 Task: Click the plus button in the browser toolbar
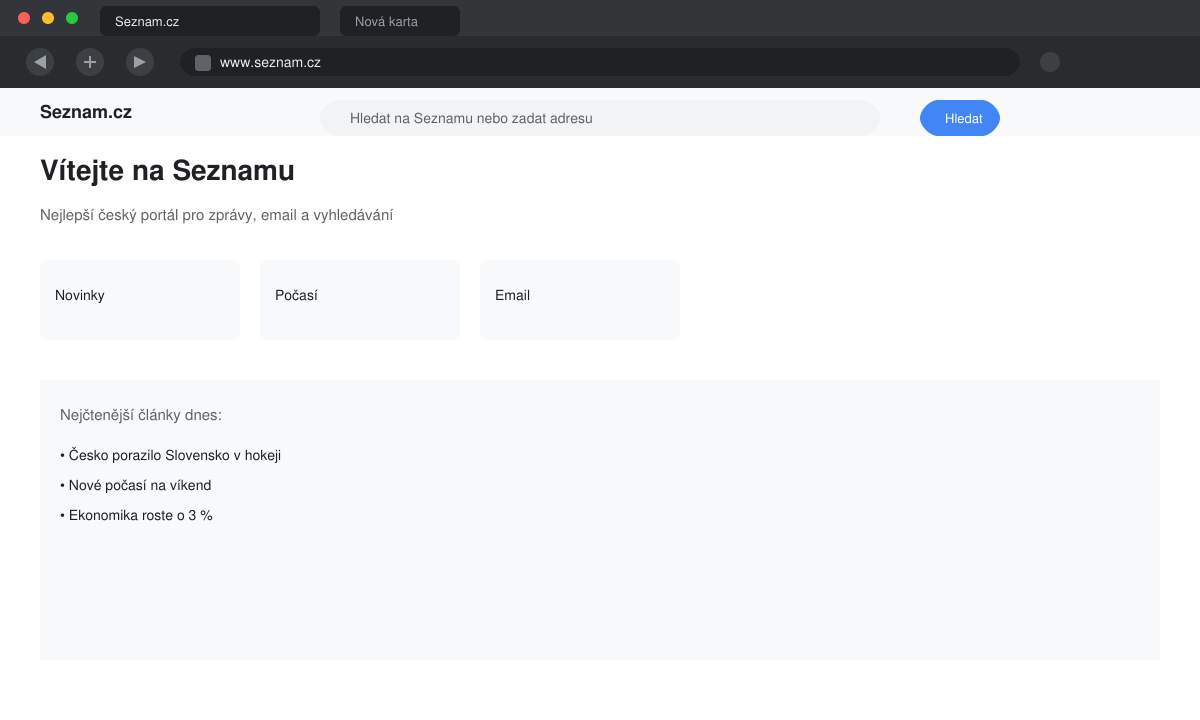coord(90,62)
